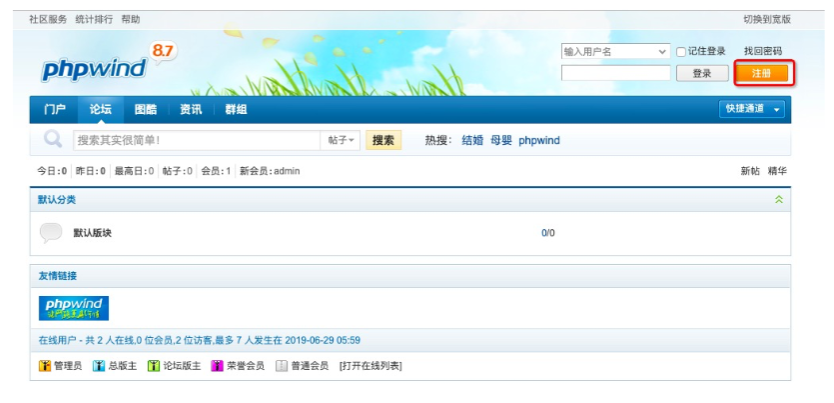Open the 输入用户名 combo box dropdown
The image size is (834, 403).
pyautogui.click(x=615, y=52)
